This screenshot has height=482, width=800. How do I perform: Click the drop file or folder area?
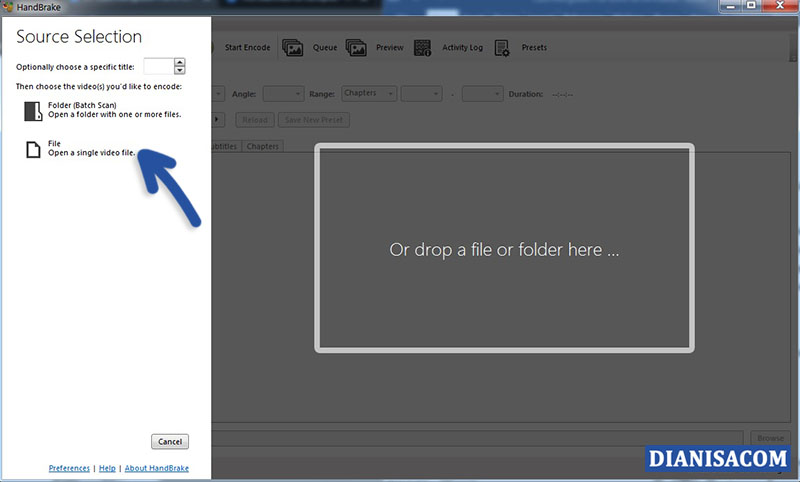point(504,248)
